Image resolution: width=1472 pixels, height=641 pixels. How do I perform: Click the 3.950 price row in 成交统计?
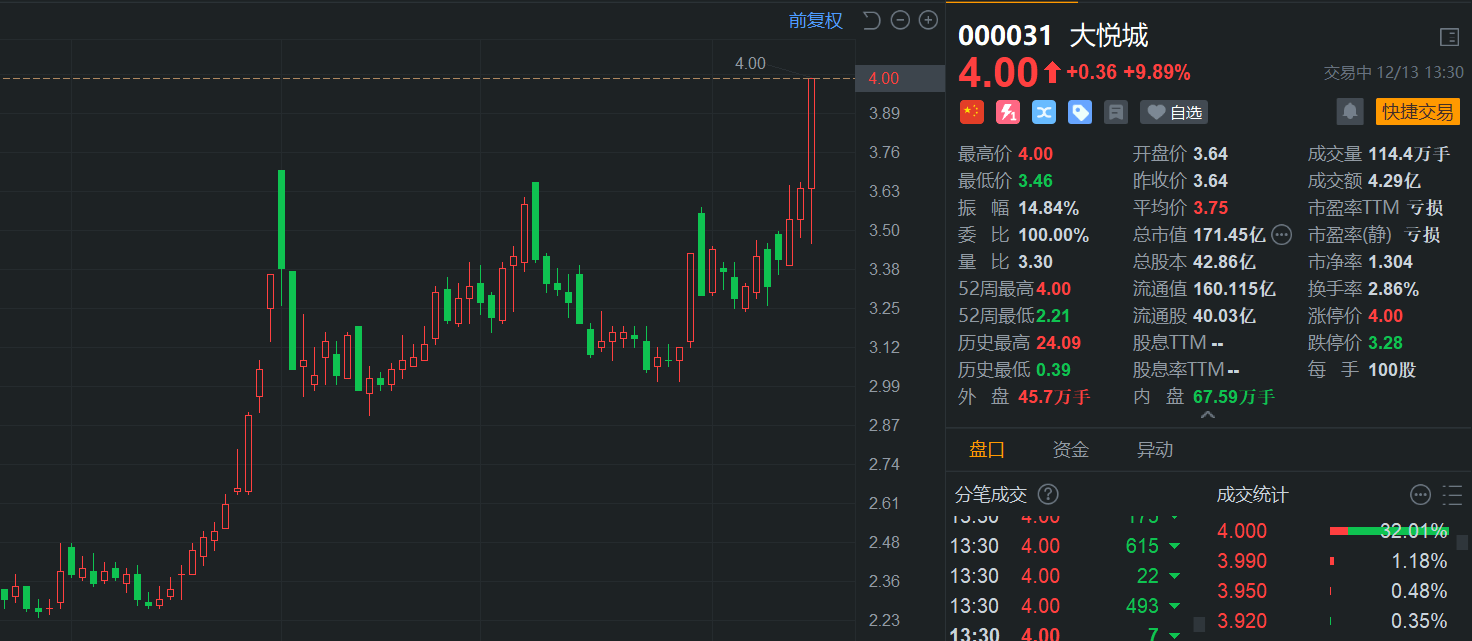[x=1332, y=591]
